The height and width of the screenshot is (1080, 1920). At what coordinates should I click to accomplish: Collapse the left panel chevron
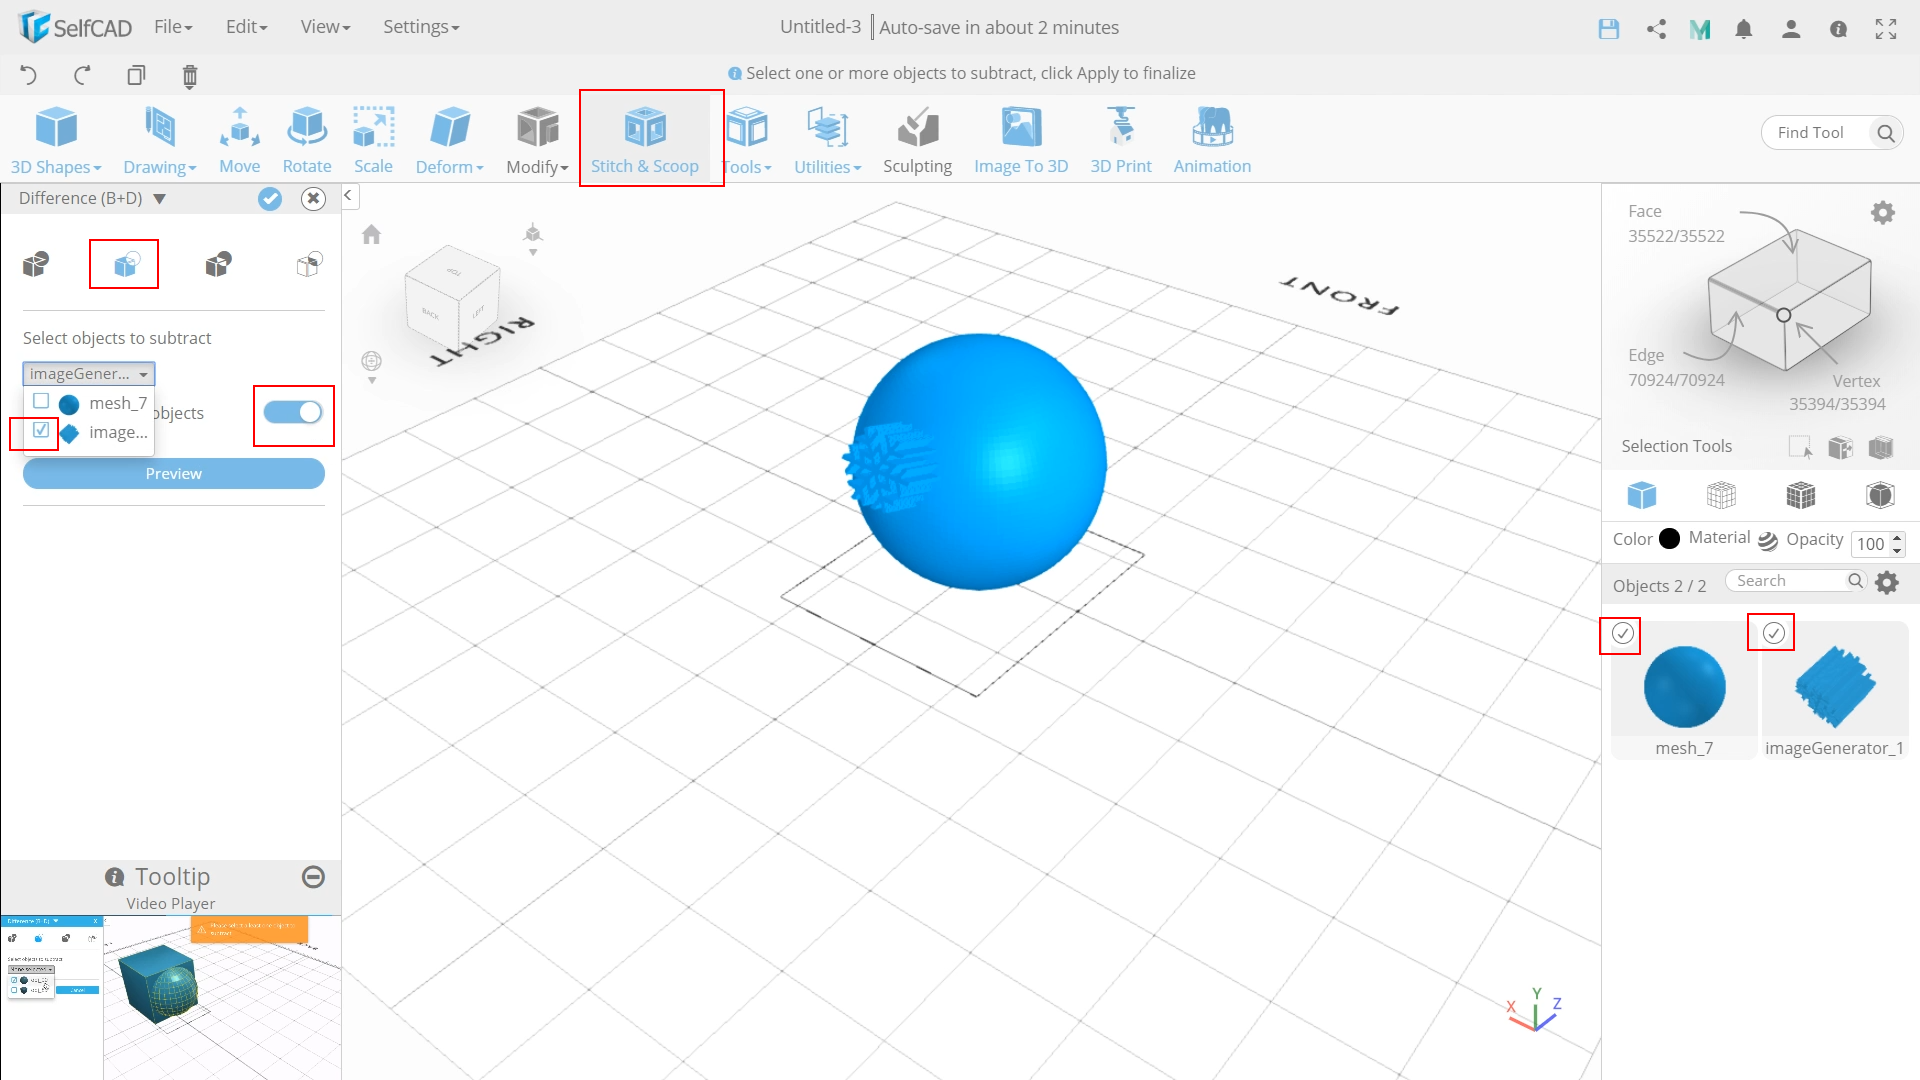348,196
